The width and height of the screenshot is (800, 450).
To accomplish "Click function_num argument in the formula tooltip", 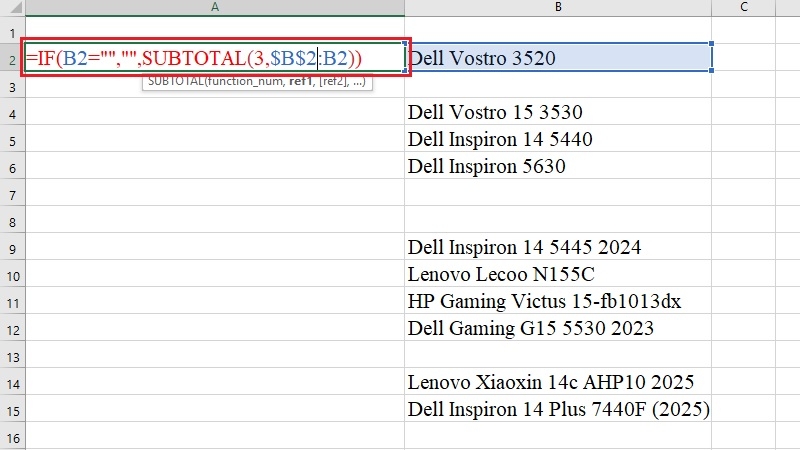I will point(245,82).
